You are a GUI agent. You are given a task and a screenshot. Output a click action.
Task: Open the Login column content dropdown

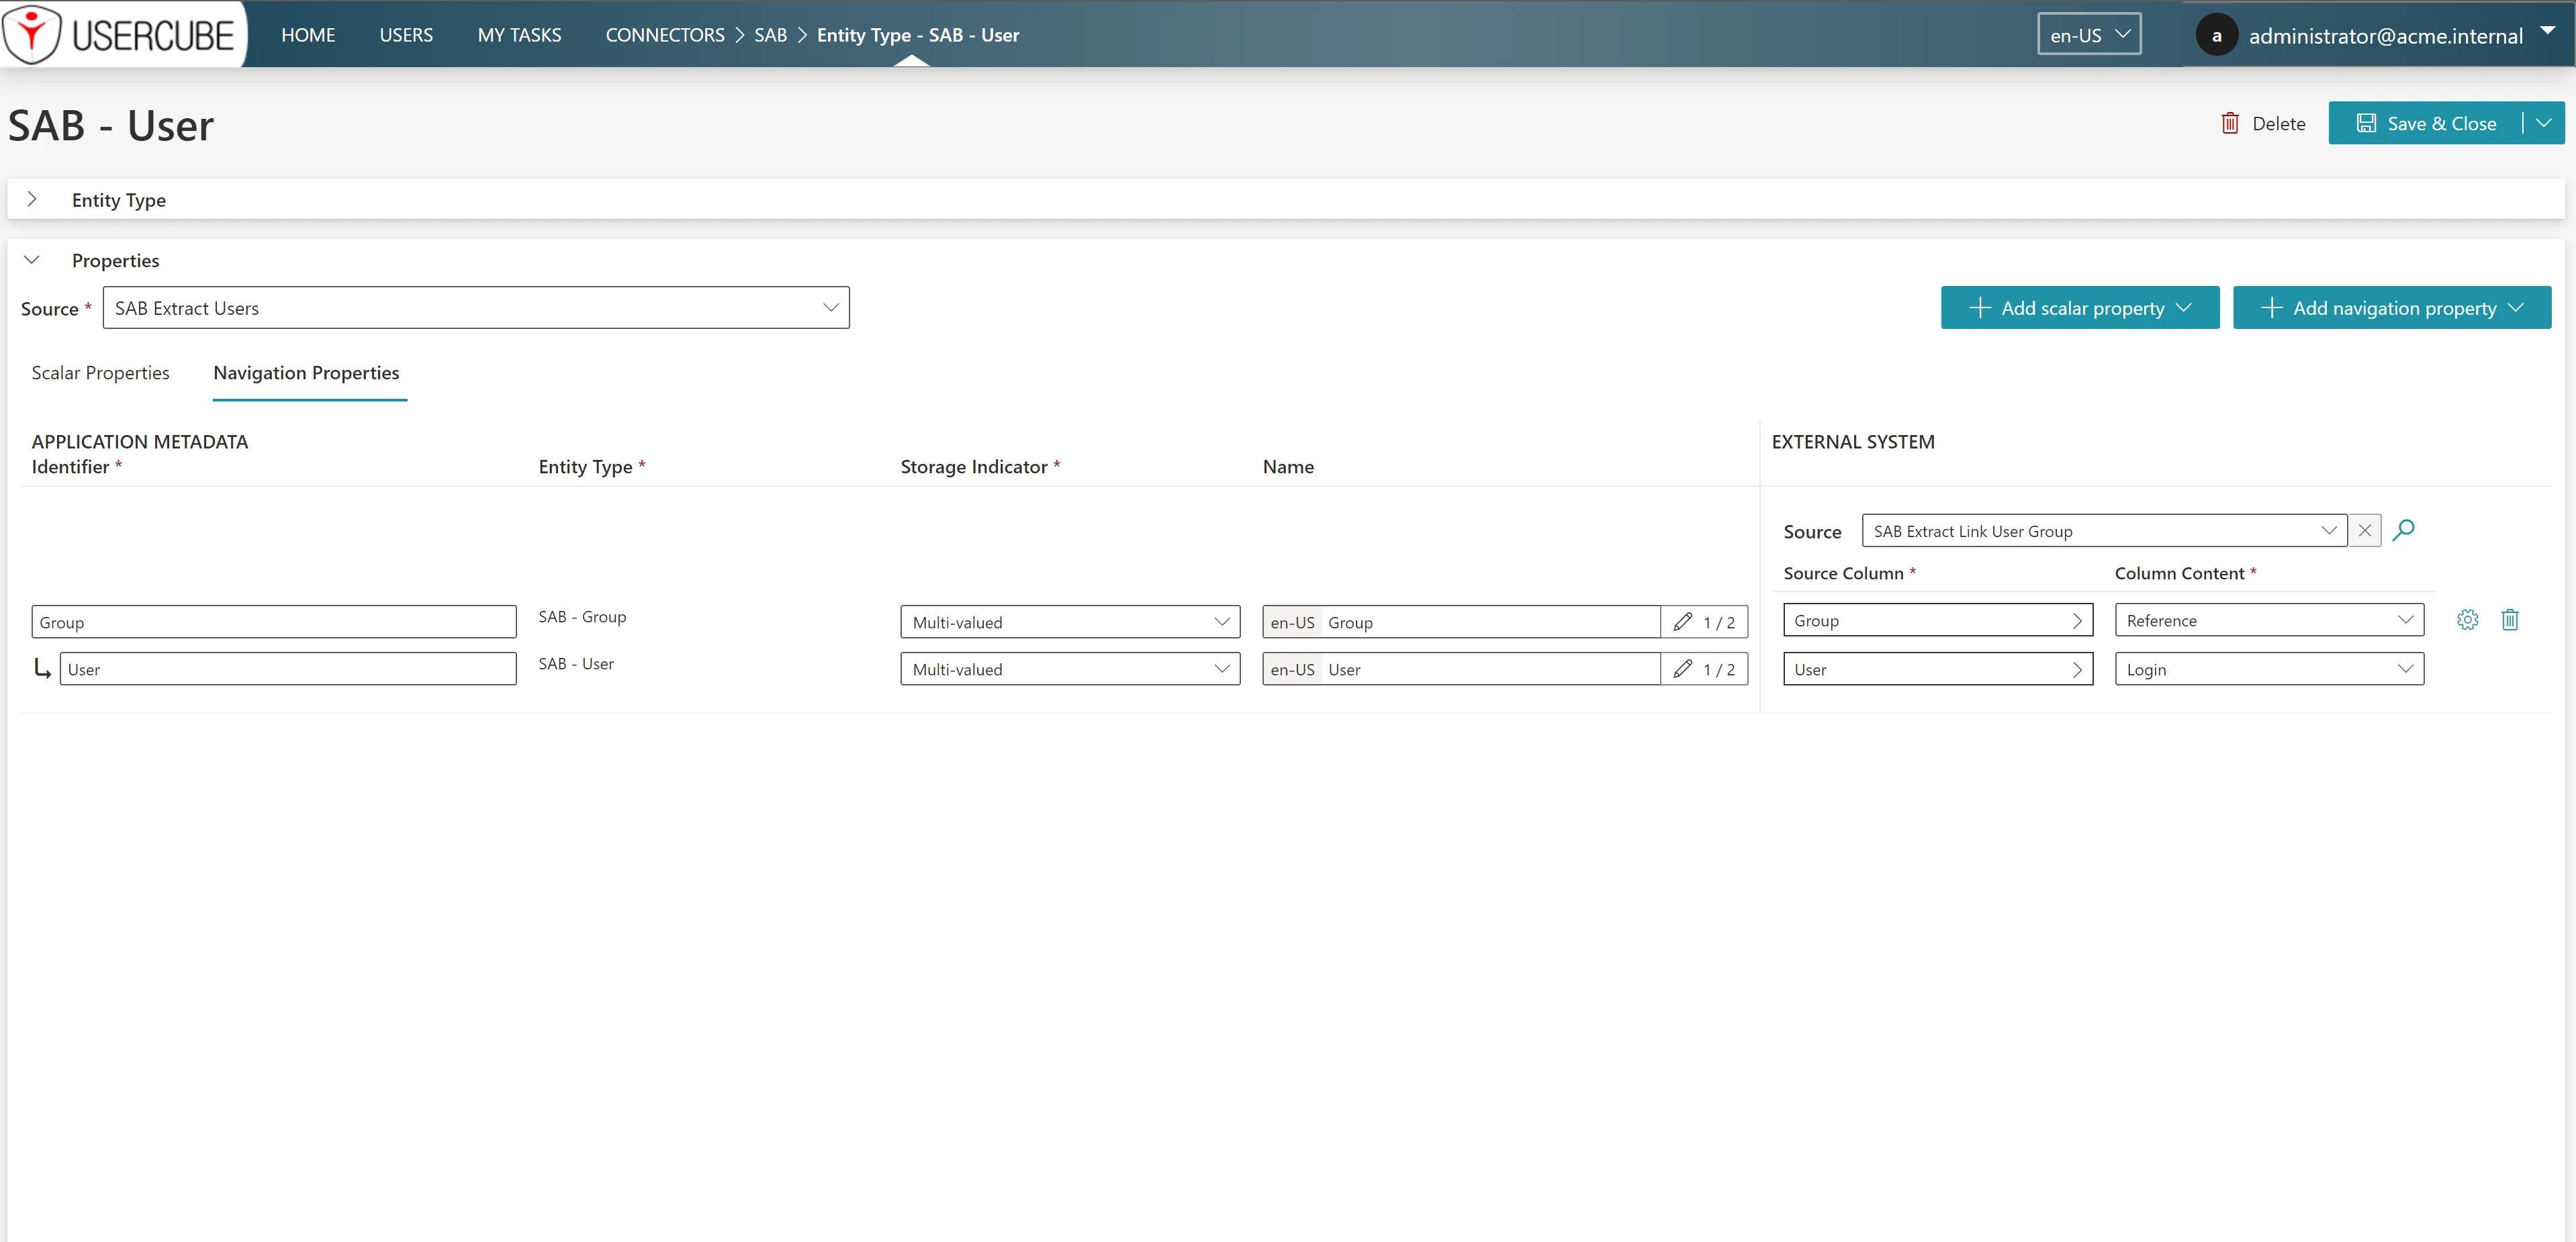click(x=2269, y=669)
